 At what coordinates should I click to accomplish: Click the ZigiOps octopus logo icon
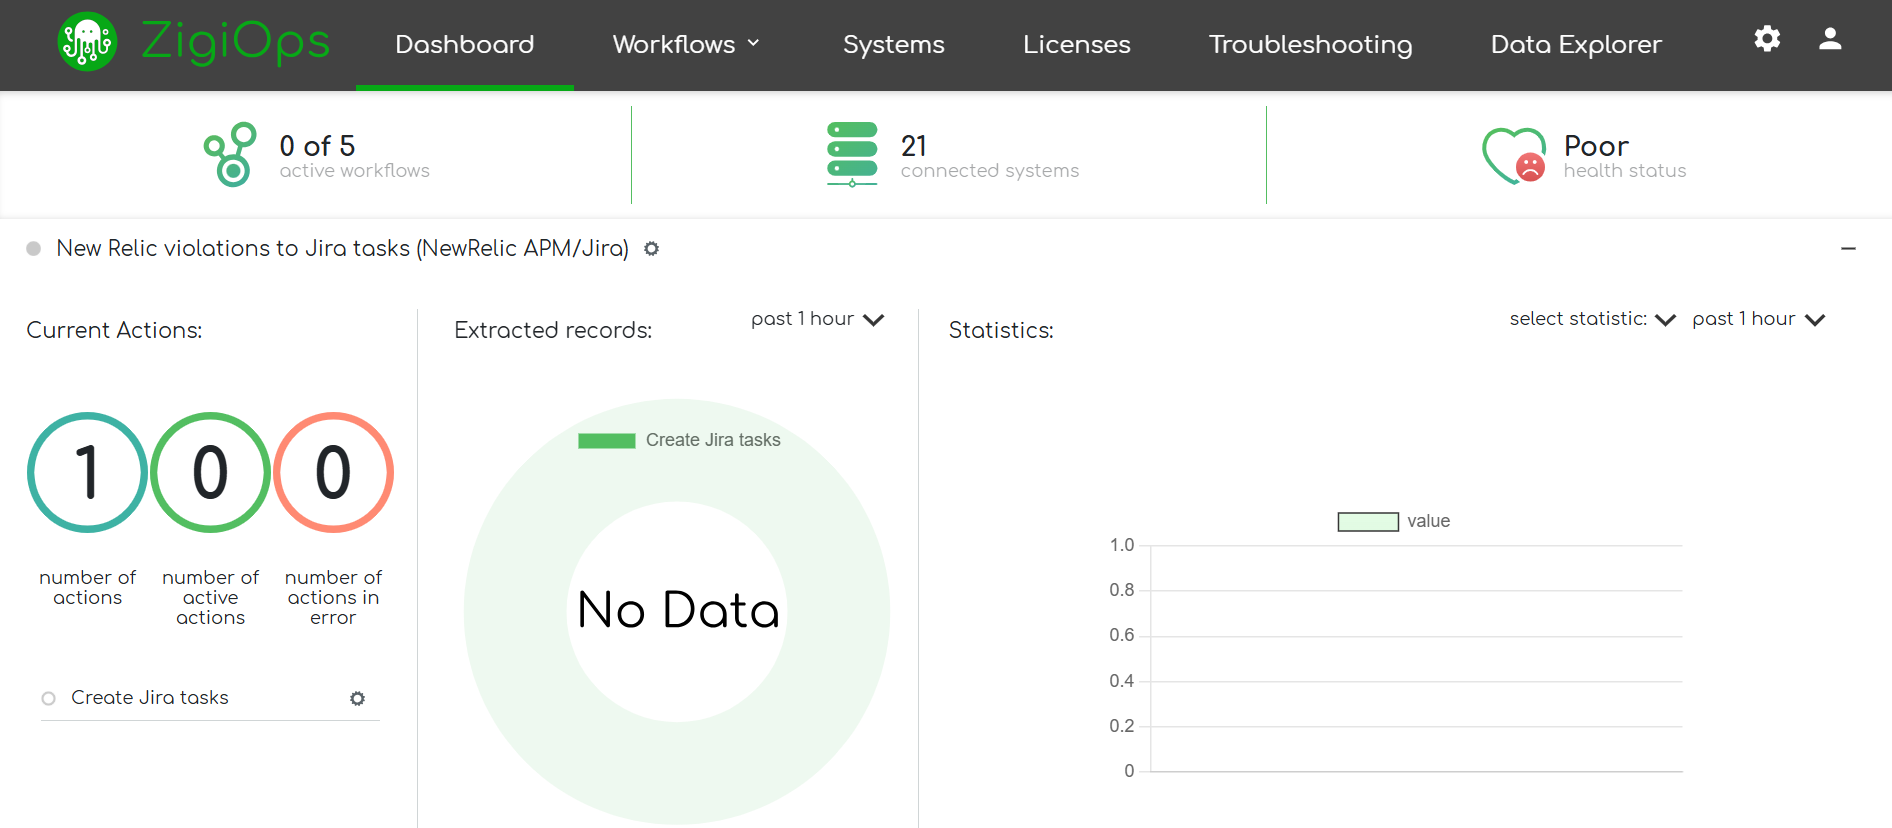coord(88,42)
